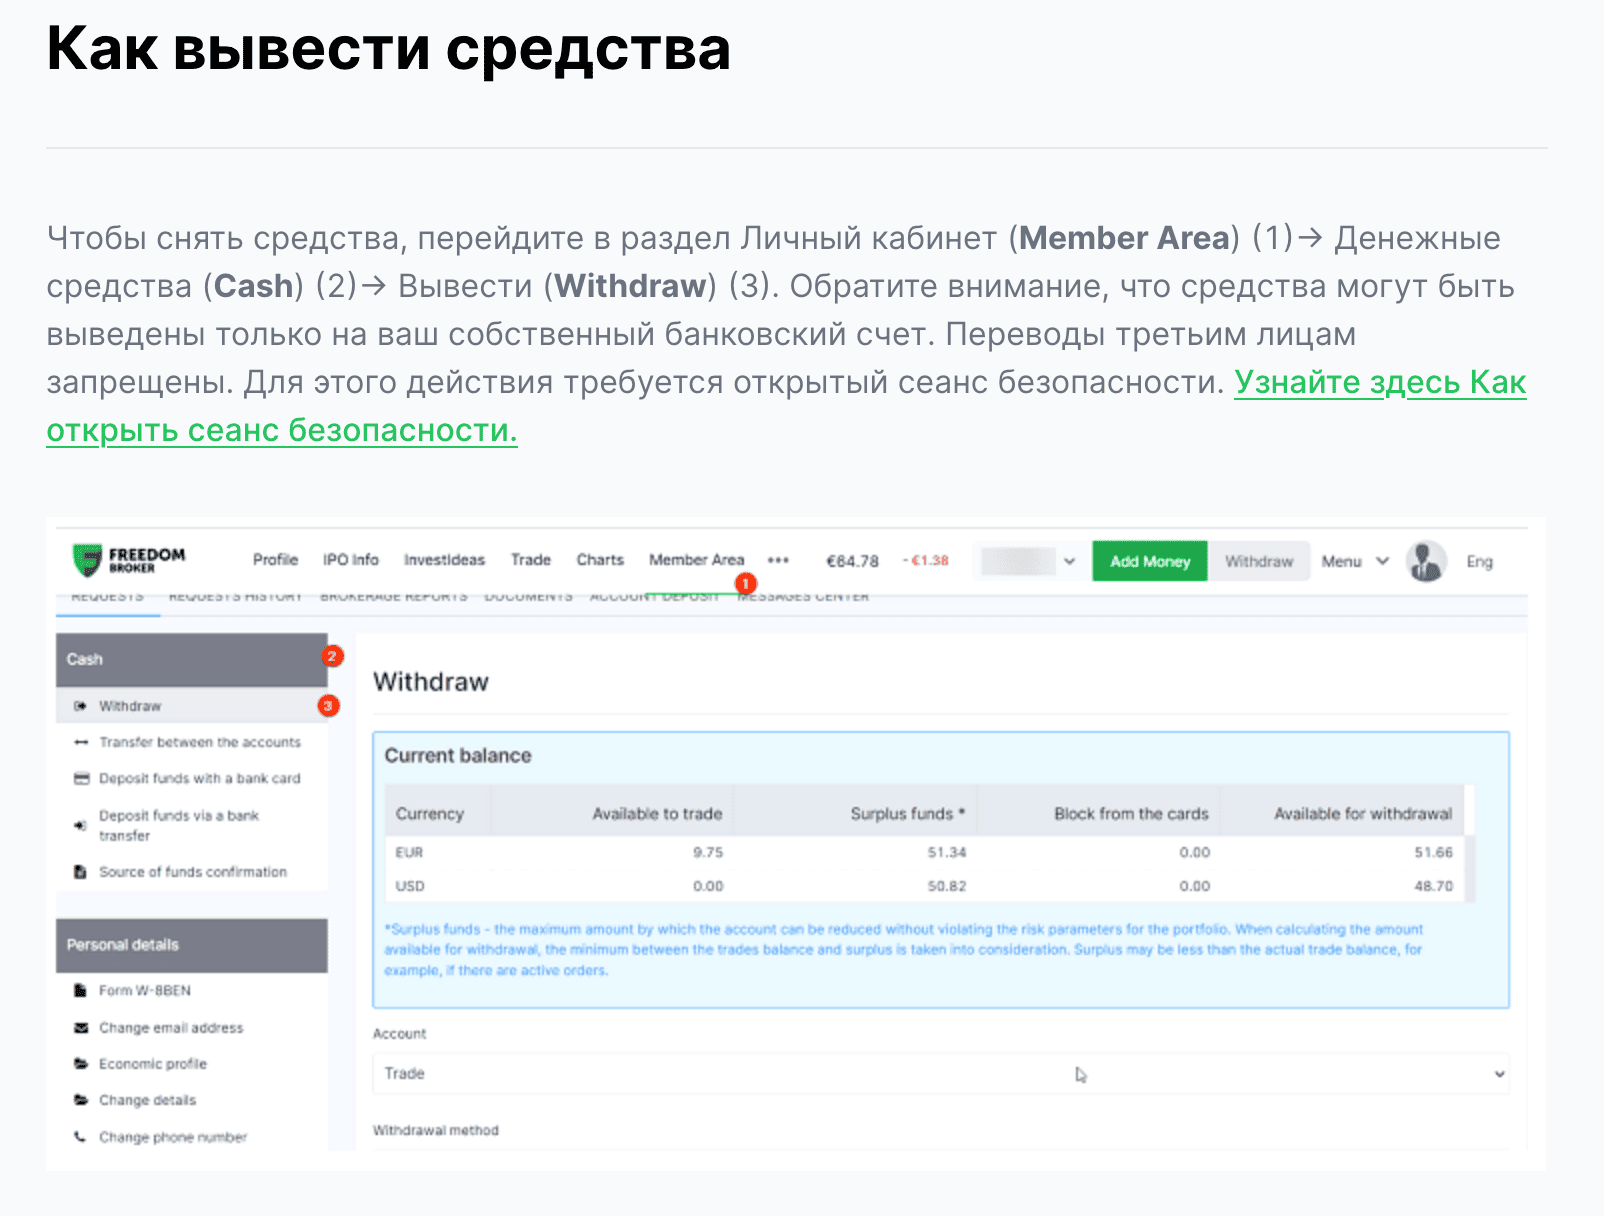Screen dimensions: 1604x1216
Task: Click the Withdraw arrow icon in sidebar
Action: tap(80, 706)
